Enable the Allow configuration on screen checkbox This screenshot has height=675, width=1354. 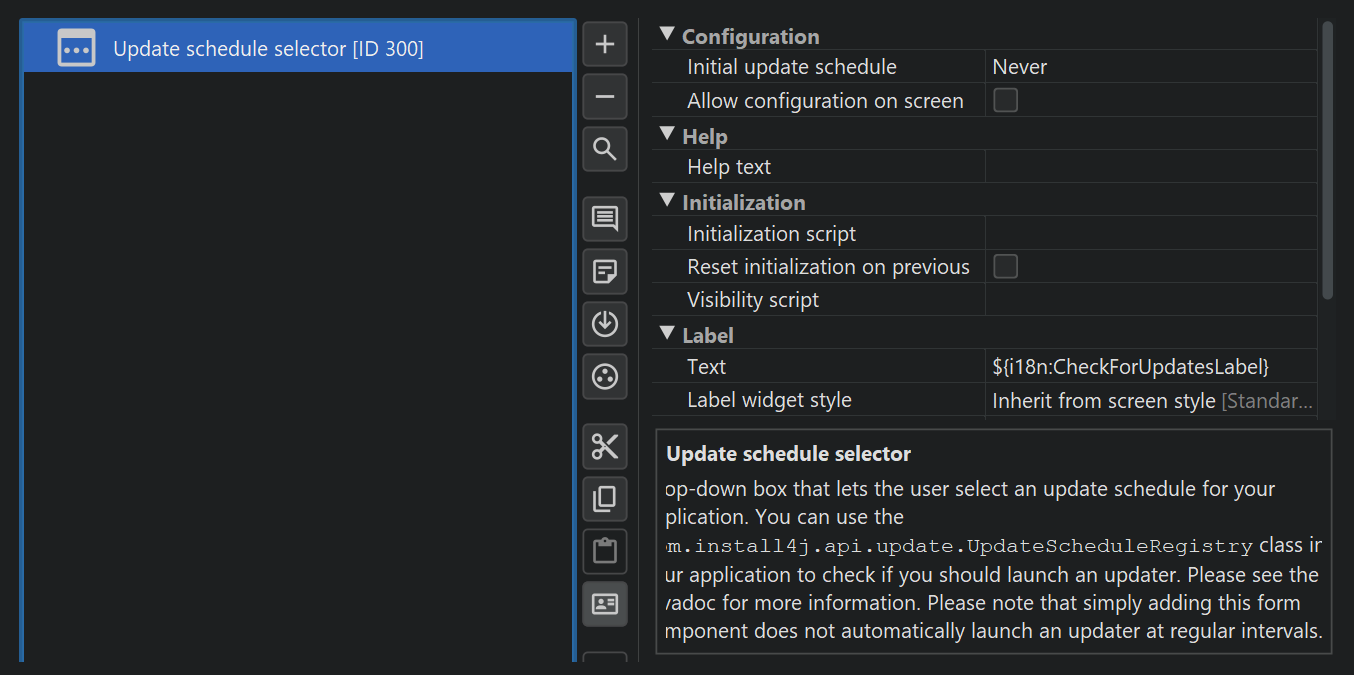(1005, 100)
